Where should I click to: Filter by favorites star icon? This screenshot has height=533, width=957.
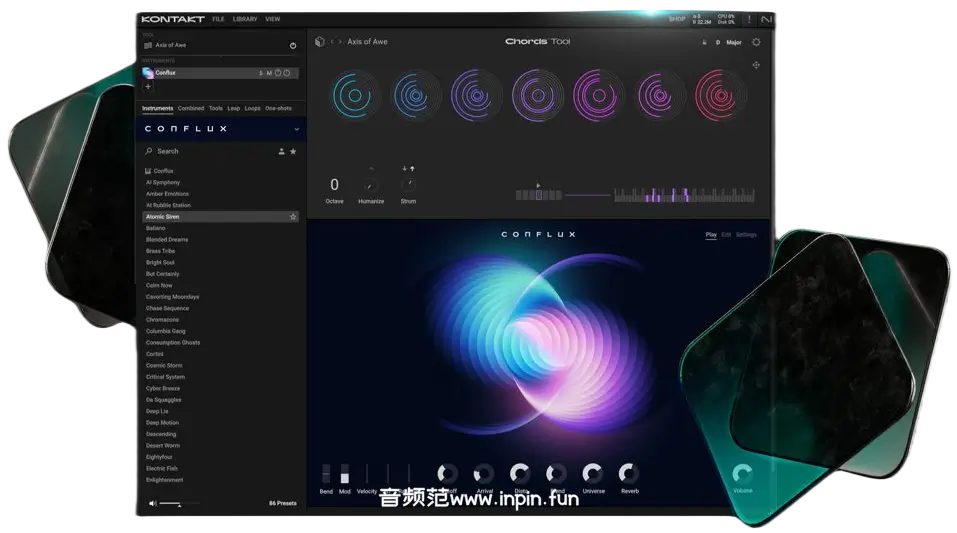click(x=293, y=151)
